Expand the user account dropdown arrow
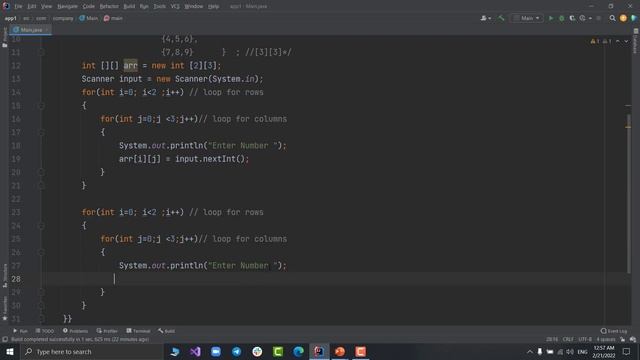640x360 pixels. tap(489, 18)
